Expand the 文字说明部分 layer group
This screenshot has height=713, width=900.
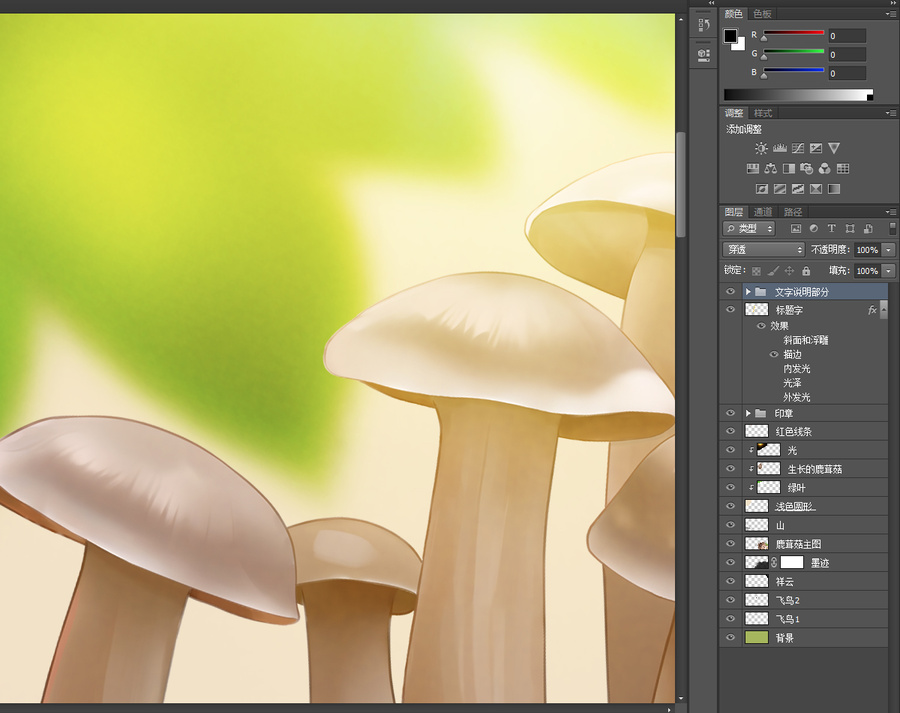[x=748, y=292]
